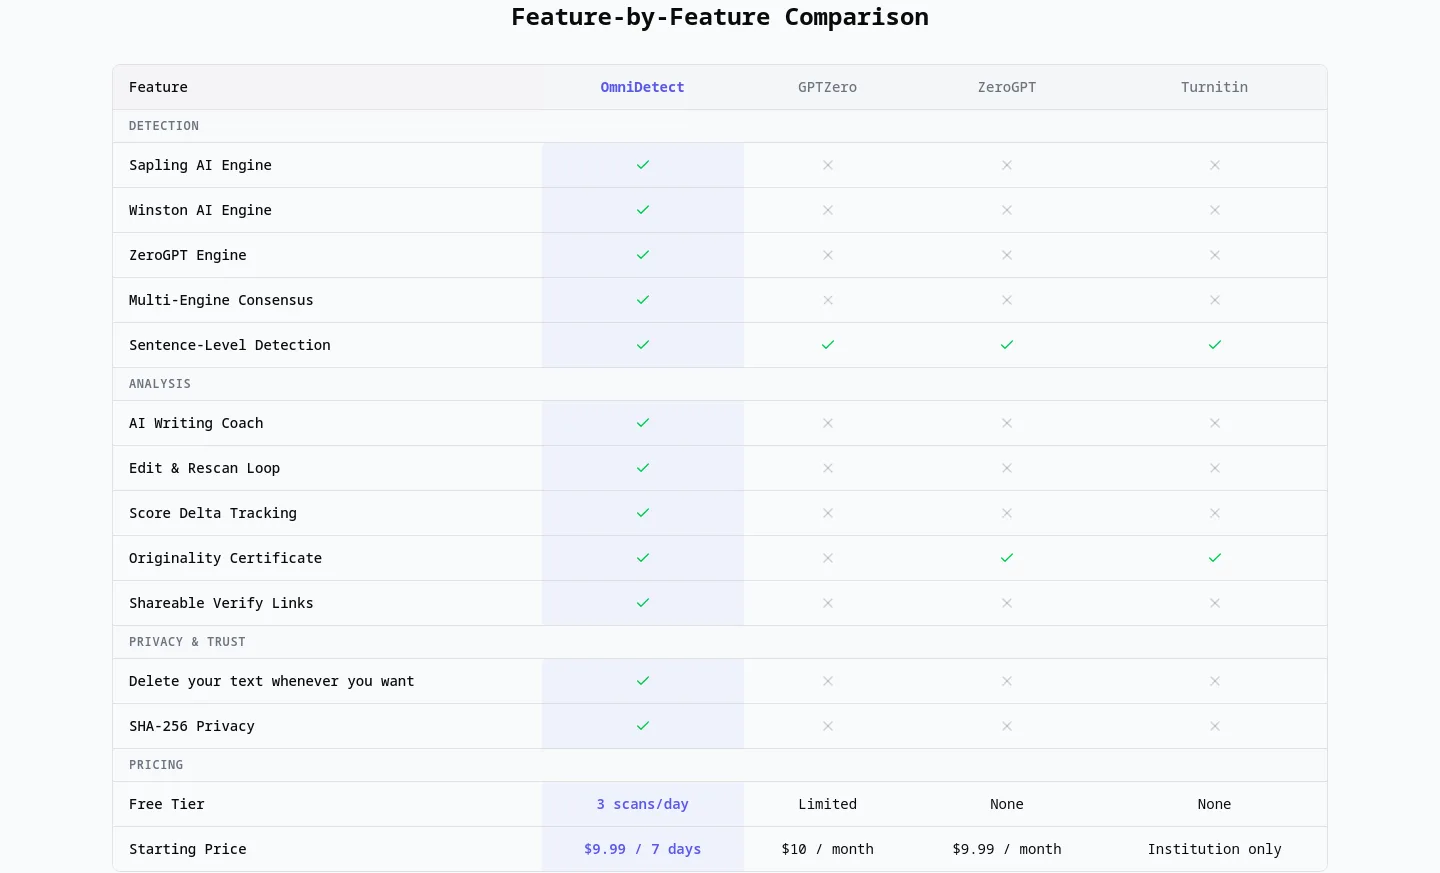Click Turnitin's 'None' free tier value

[1215, 804]
